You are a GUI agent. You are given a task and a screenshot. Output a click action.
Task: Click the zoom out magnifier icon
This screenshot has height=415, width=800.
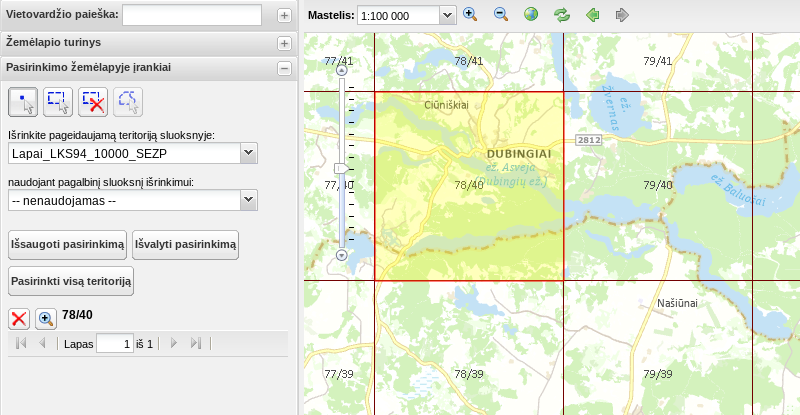(501, 15)
